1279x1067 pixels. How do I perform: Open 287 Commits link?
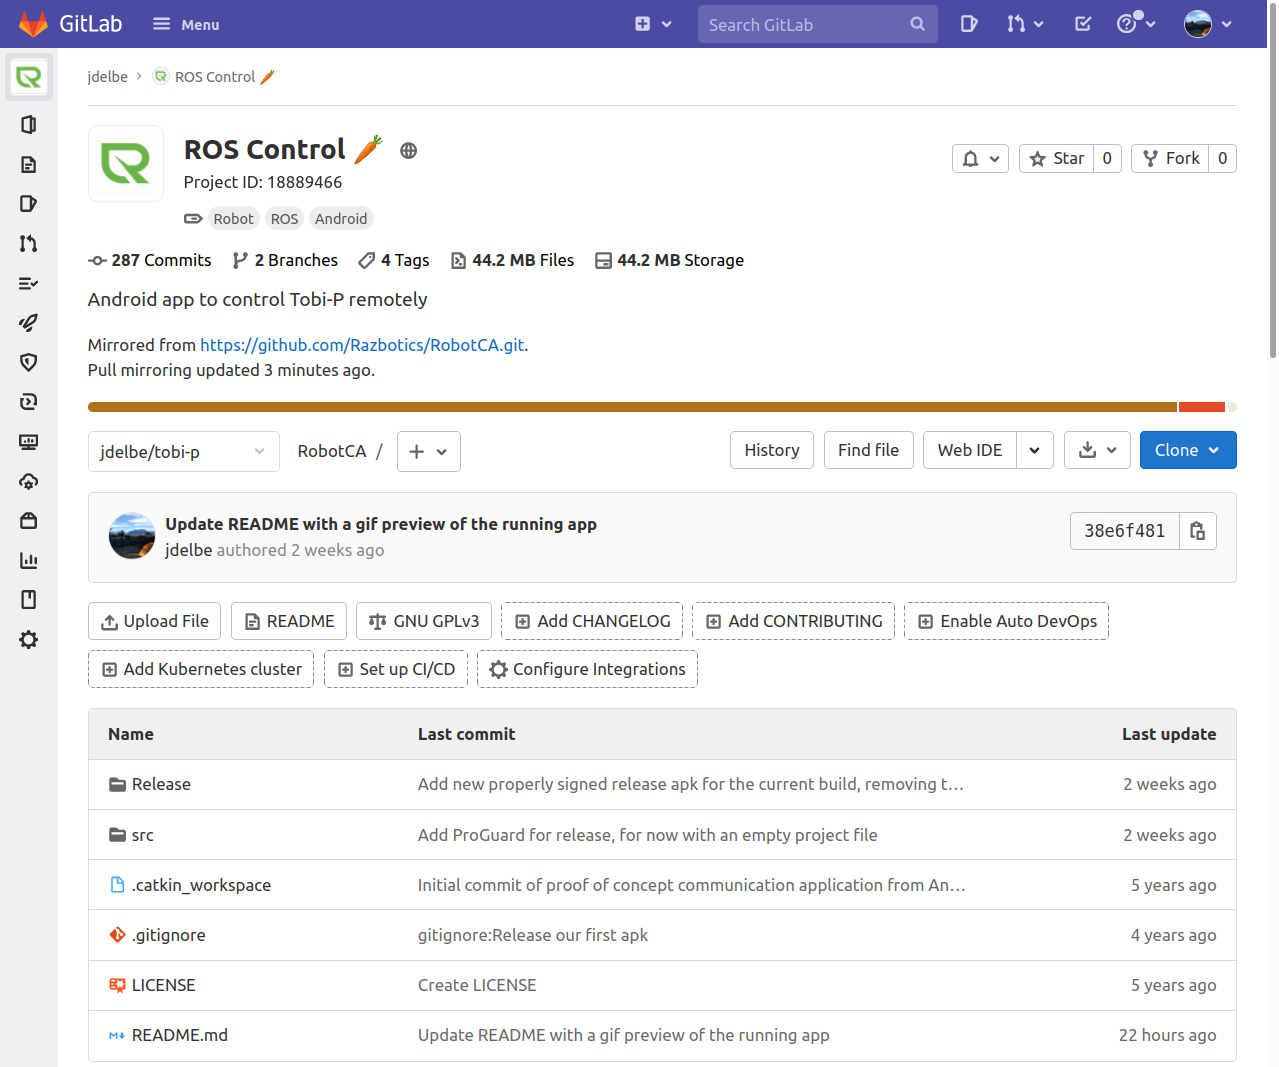point(150,260)
